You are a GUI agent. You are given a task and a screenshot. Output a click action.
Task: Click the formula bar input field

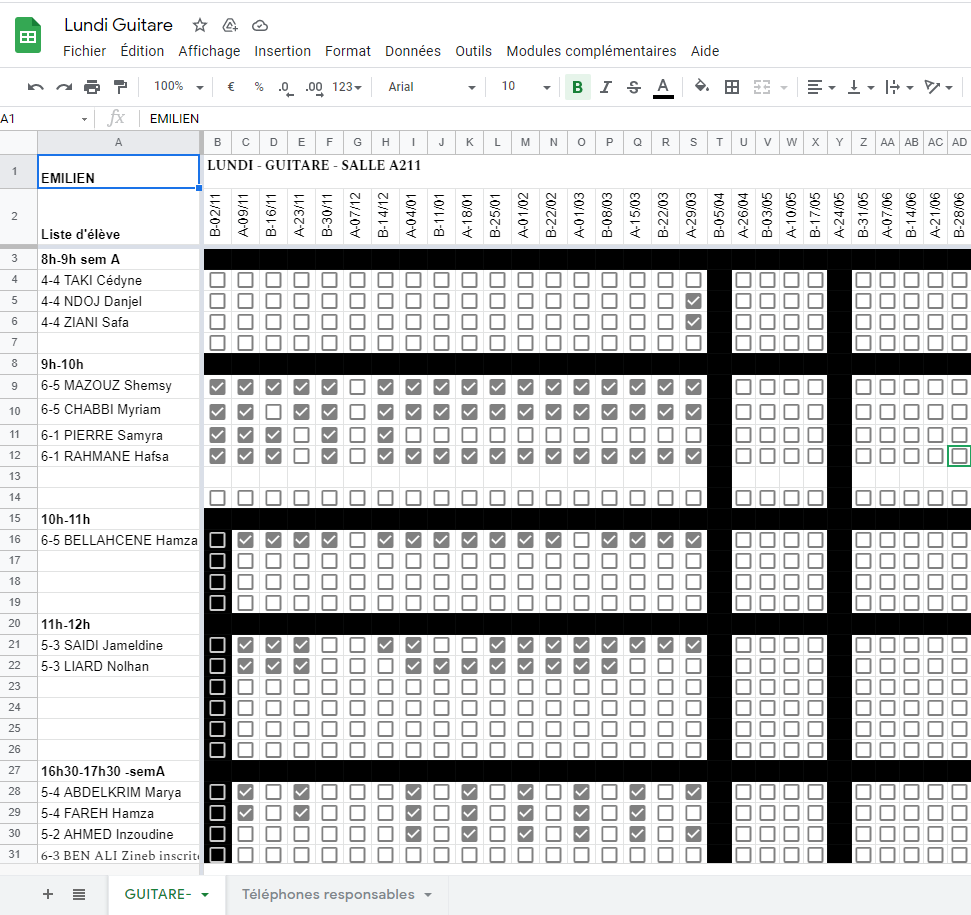(x=550, y=118)
